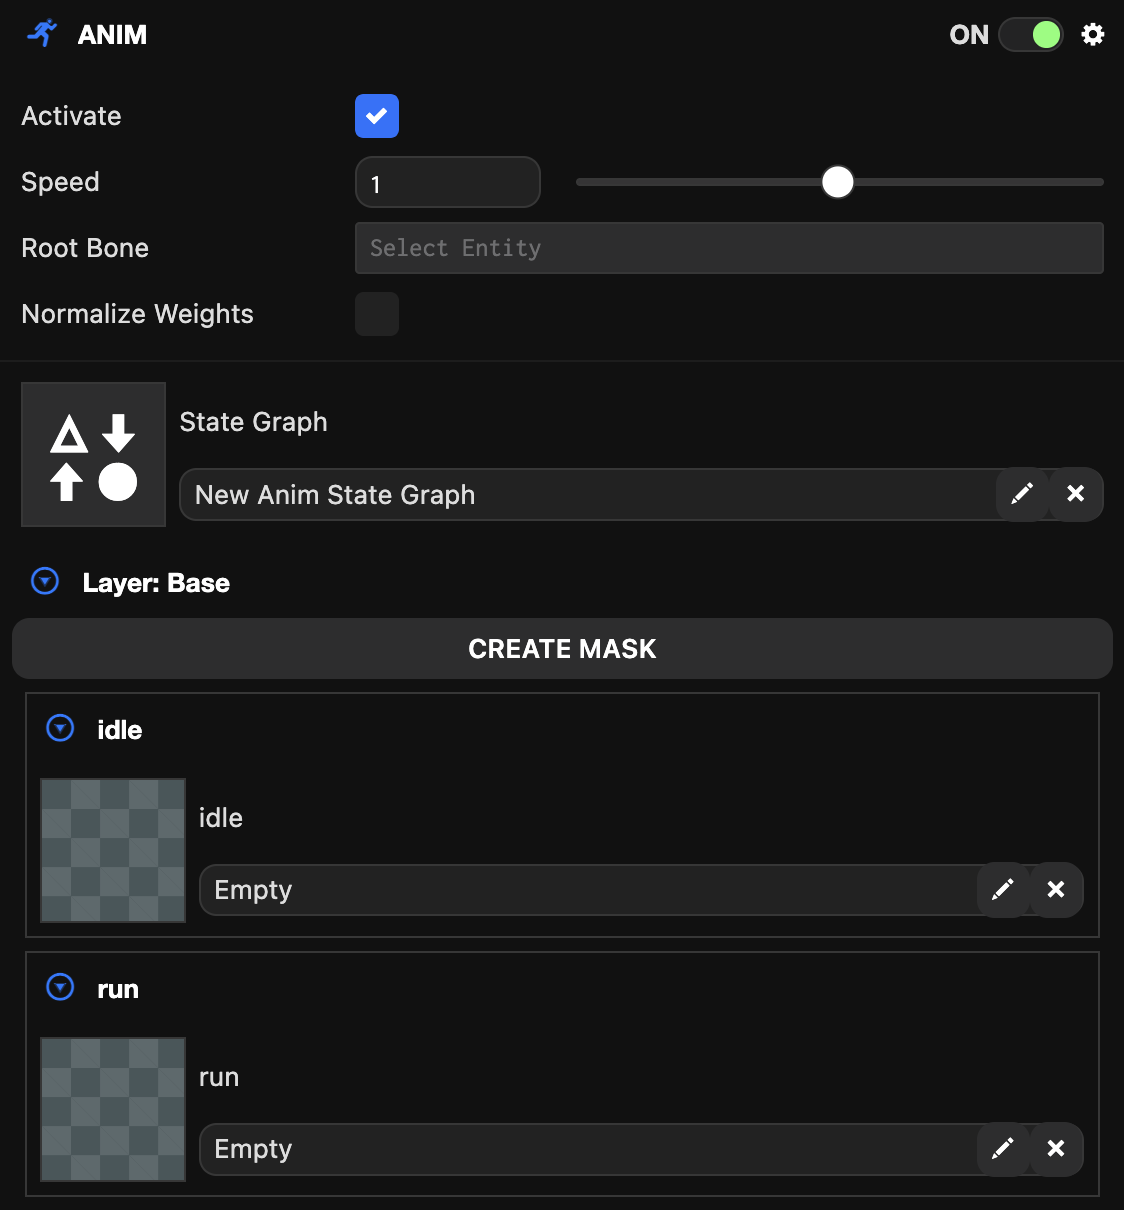The width and height of the screenshot is (1124, 1210).
Task: Collapse the Layer: Base section
Action: 44,581
